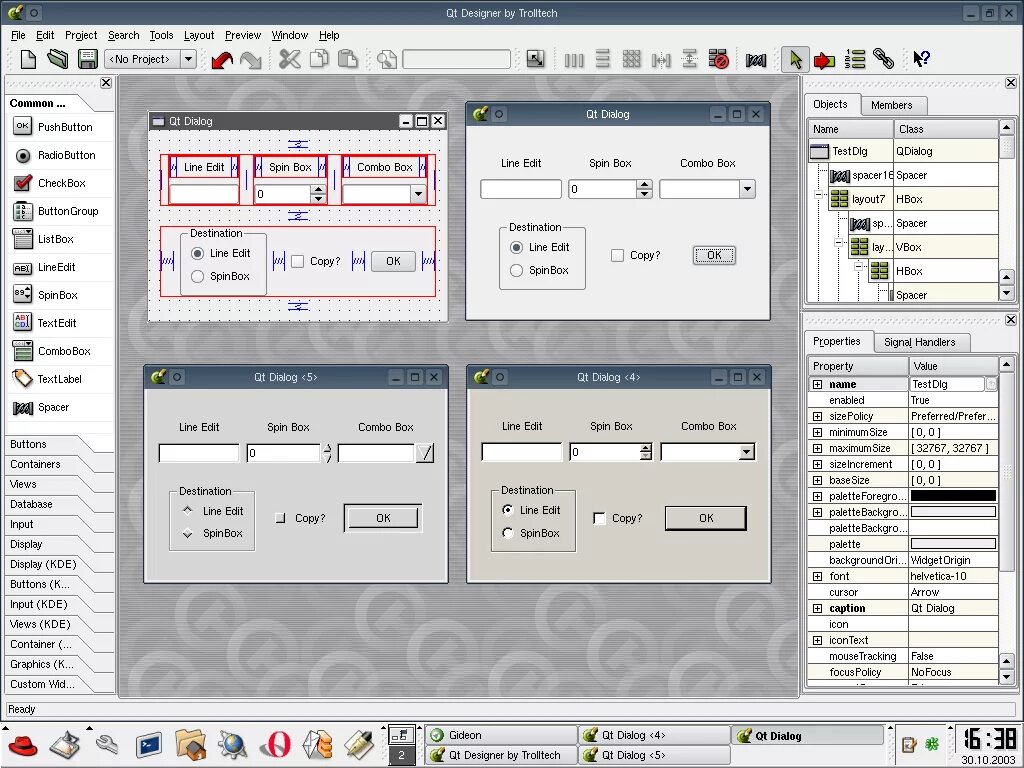
Task: Select SpinBox radio in Qt Dialog <4>
Action: tap(508, 534)
